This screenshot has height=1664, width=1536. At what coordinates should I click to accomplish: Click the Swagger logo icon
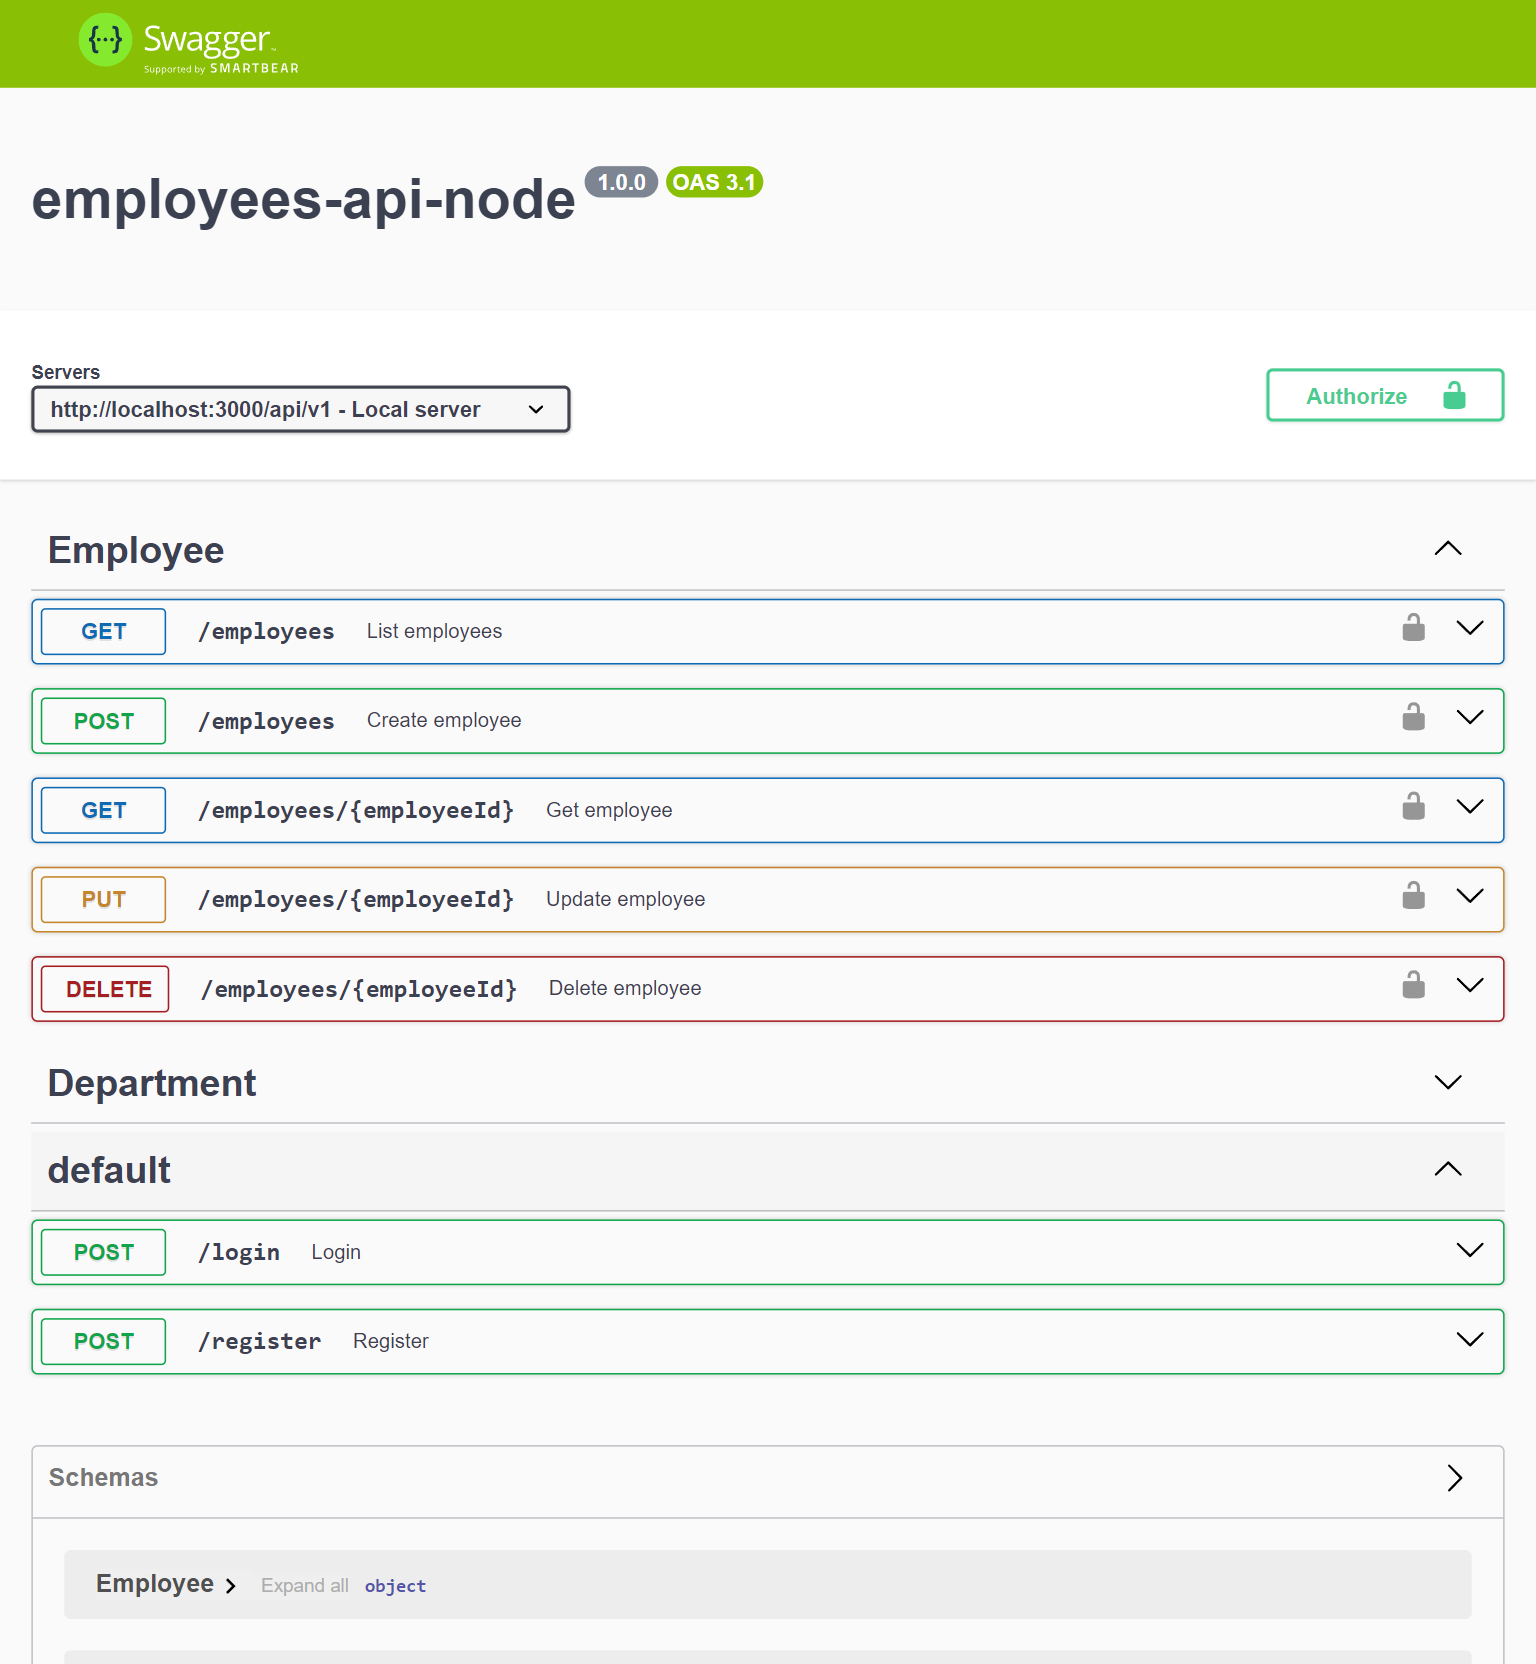tap(105, 40)
